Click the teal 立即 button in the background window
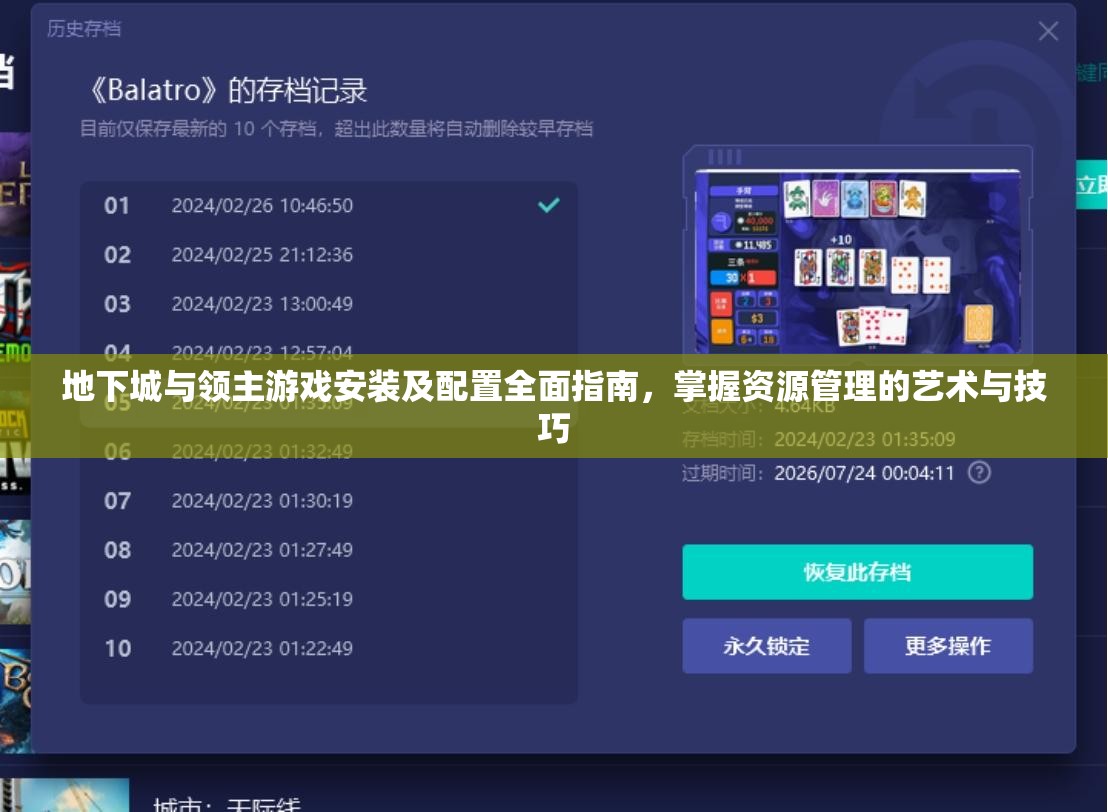The image size is (1108, 812). (x=1092, y=185)
